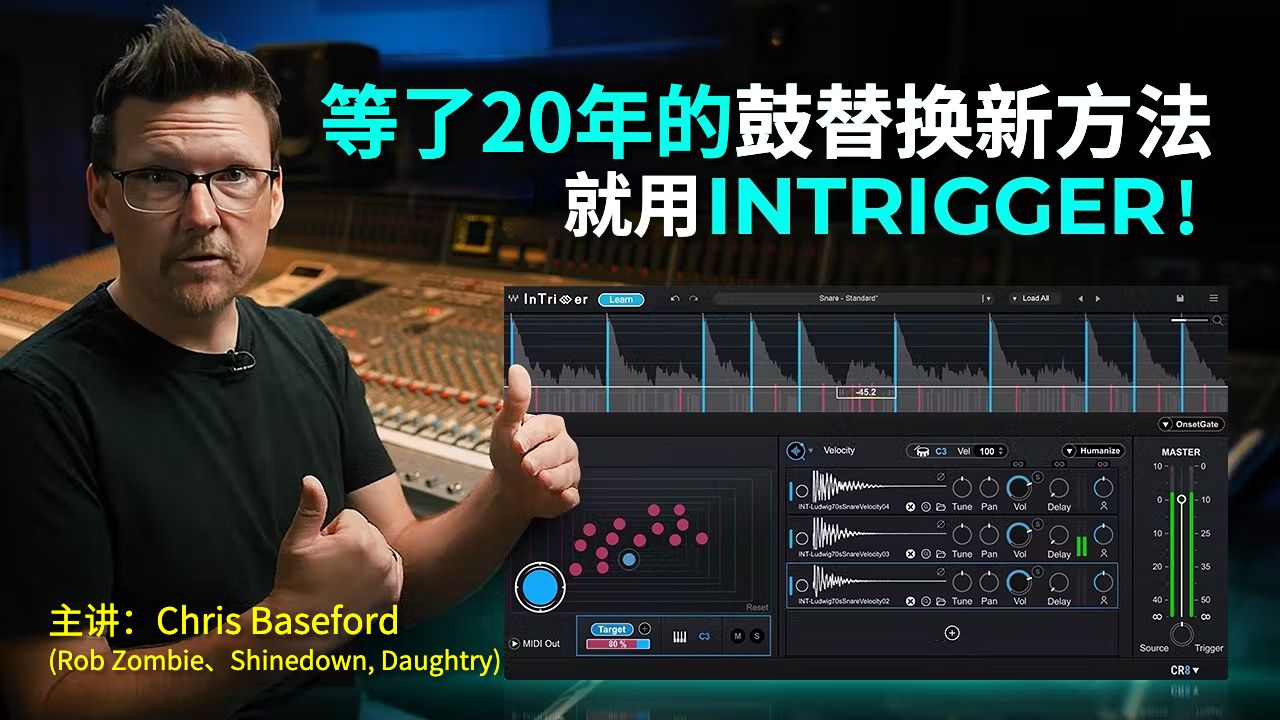Click the large blue trigger pad circle
1280x720 pixels.
point(539,587)
